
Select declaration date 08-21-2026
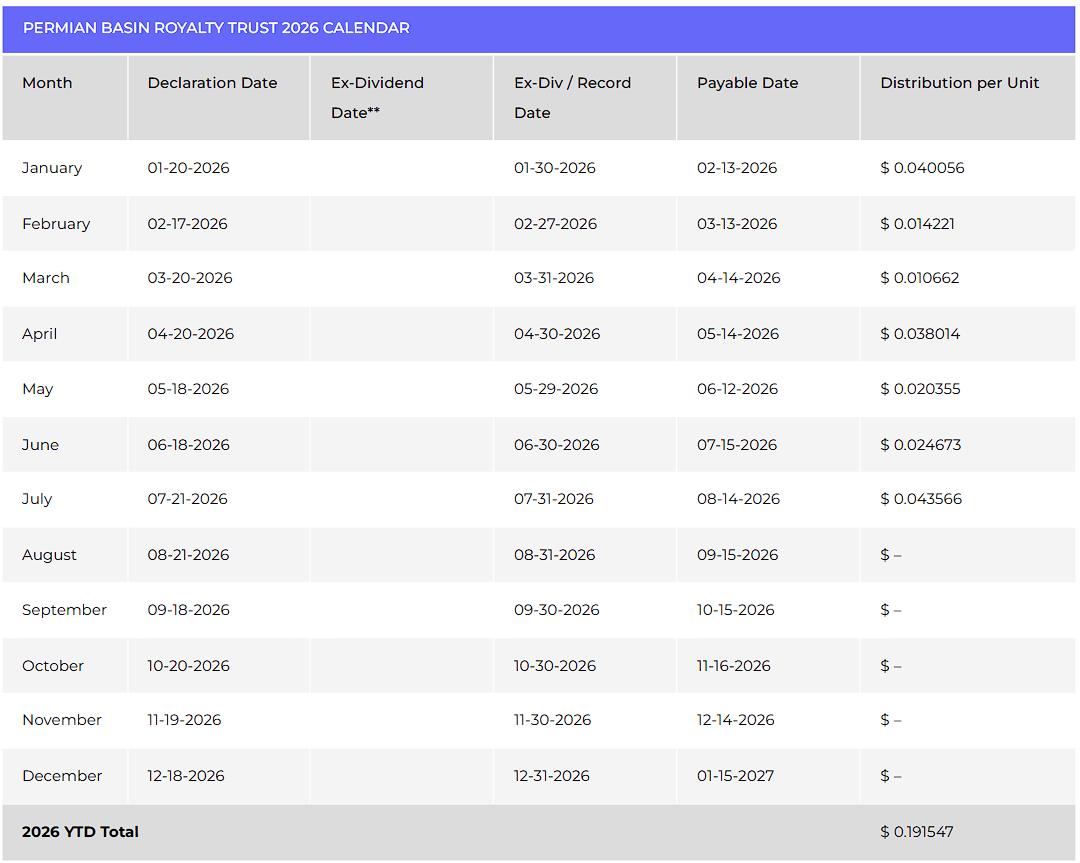click(188, 555)
